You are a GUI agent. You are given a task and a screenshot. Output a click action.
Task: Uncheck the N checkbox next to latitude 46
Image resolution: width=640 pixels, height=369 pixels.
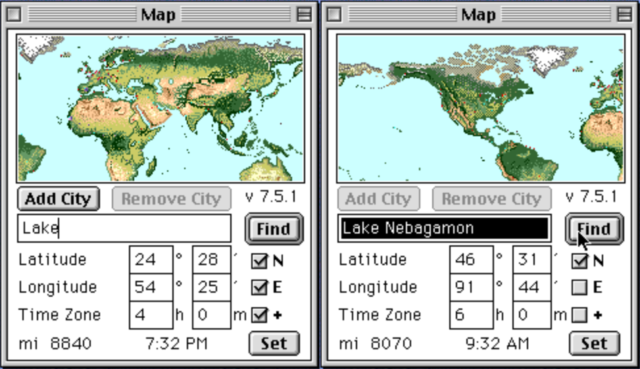[x=579, y=260]
